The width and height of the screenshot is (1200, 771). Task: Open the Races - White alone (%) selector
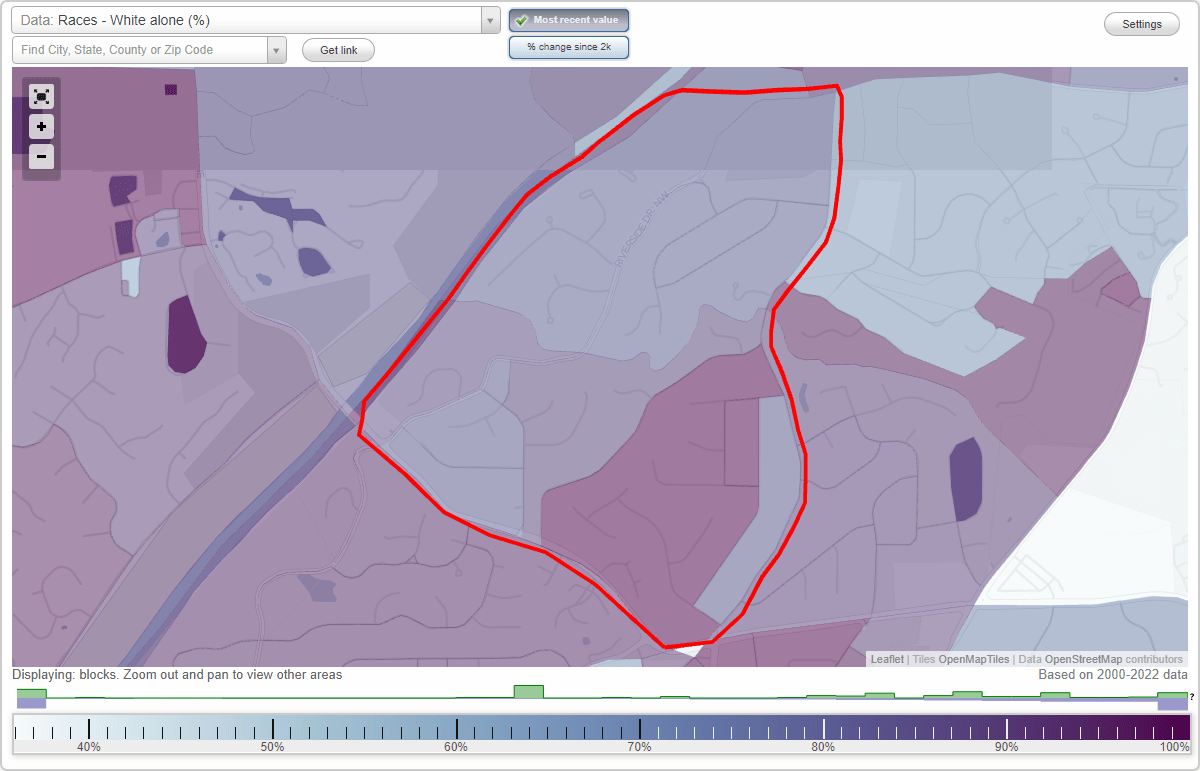[246, 20]
